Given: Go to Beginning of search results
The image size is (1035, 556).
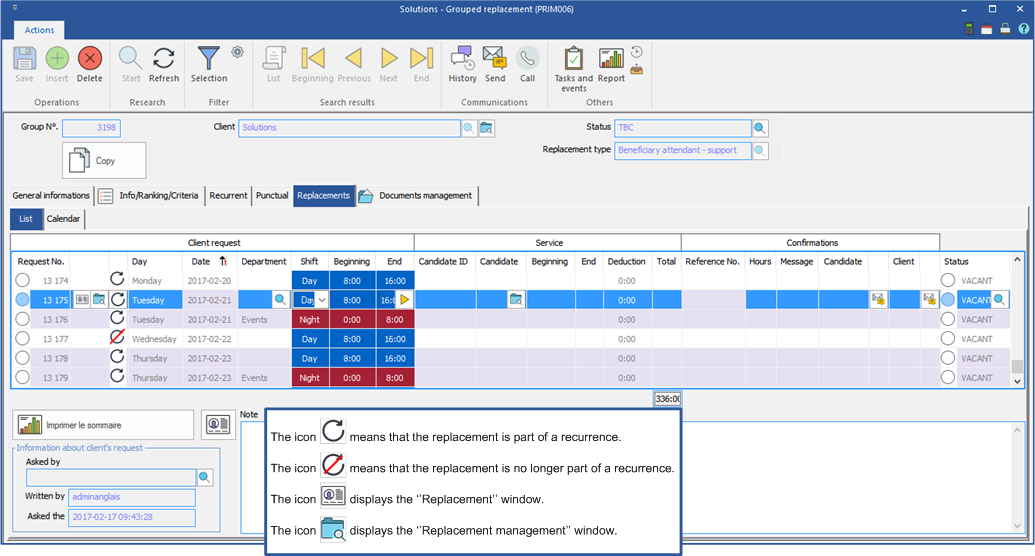Looking at the screenshot, I should [x=313, y=59].
